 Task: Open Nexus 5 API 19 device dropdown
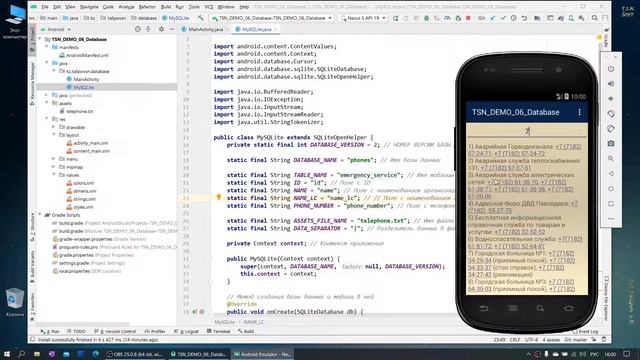pyautogui.click(x=363, y=18)
